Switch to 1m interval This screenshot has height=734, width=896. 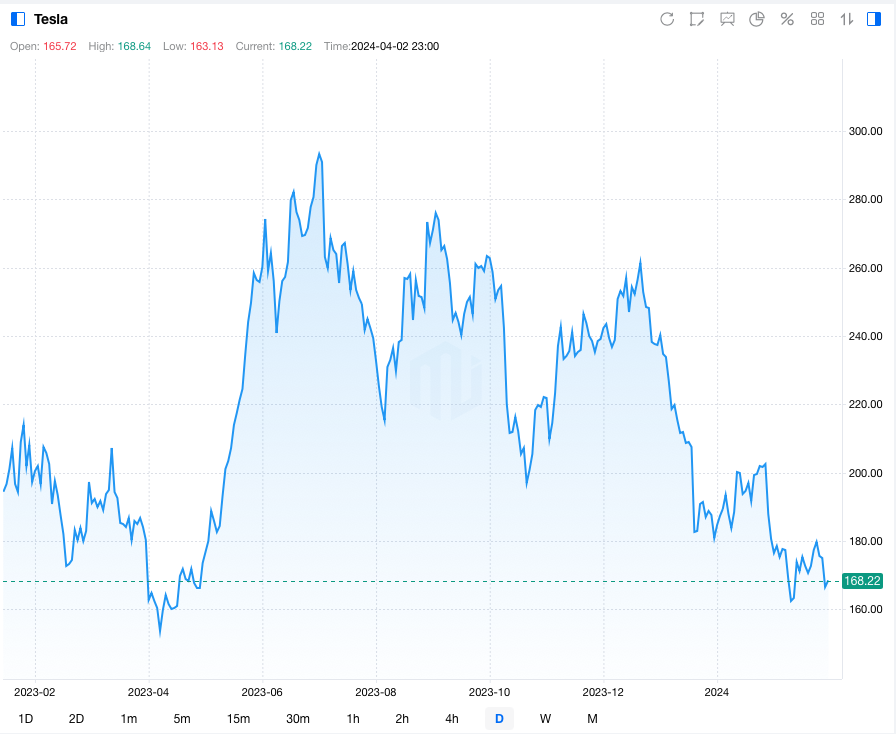128,718
